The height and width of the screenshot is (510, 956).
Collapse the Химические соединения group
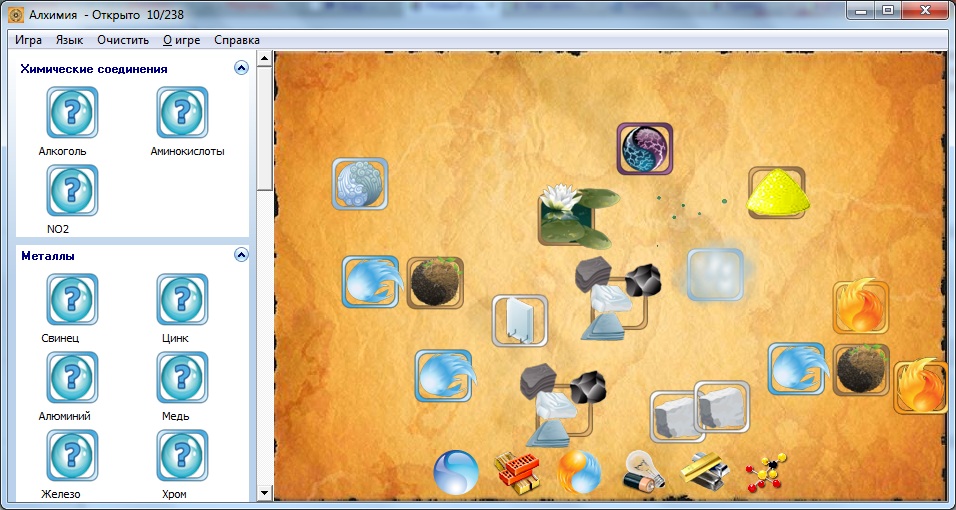[x=241, y=68]
